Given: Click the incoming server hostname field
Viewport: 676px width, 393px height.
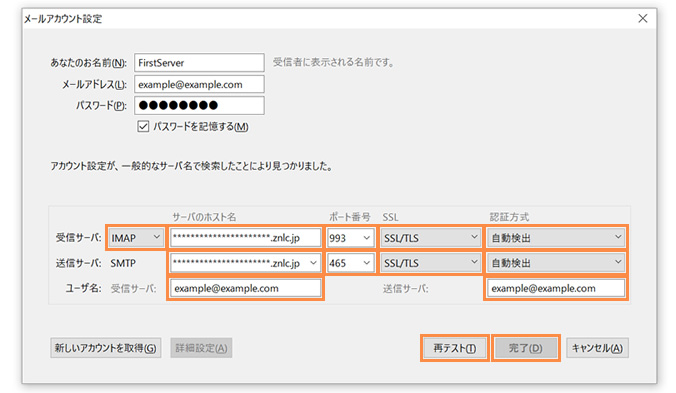Looking at the screenshot, I should pos(245,238).
